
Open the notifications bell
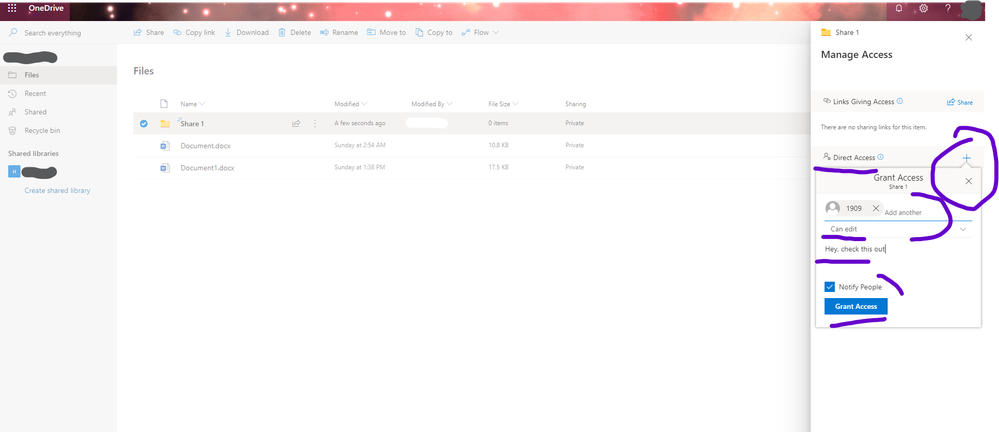point(899,9)
